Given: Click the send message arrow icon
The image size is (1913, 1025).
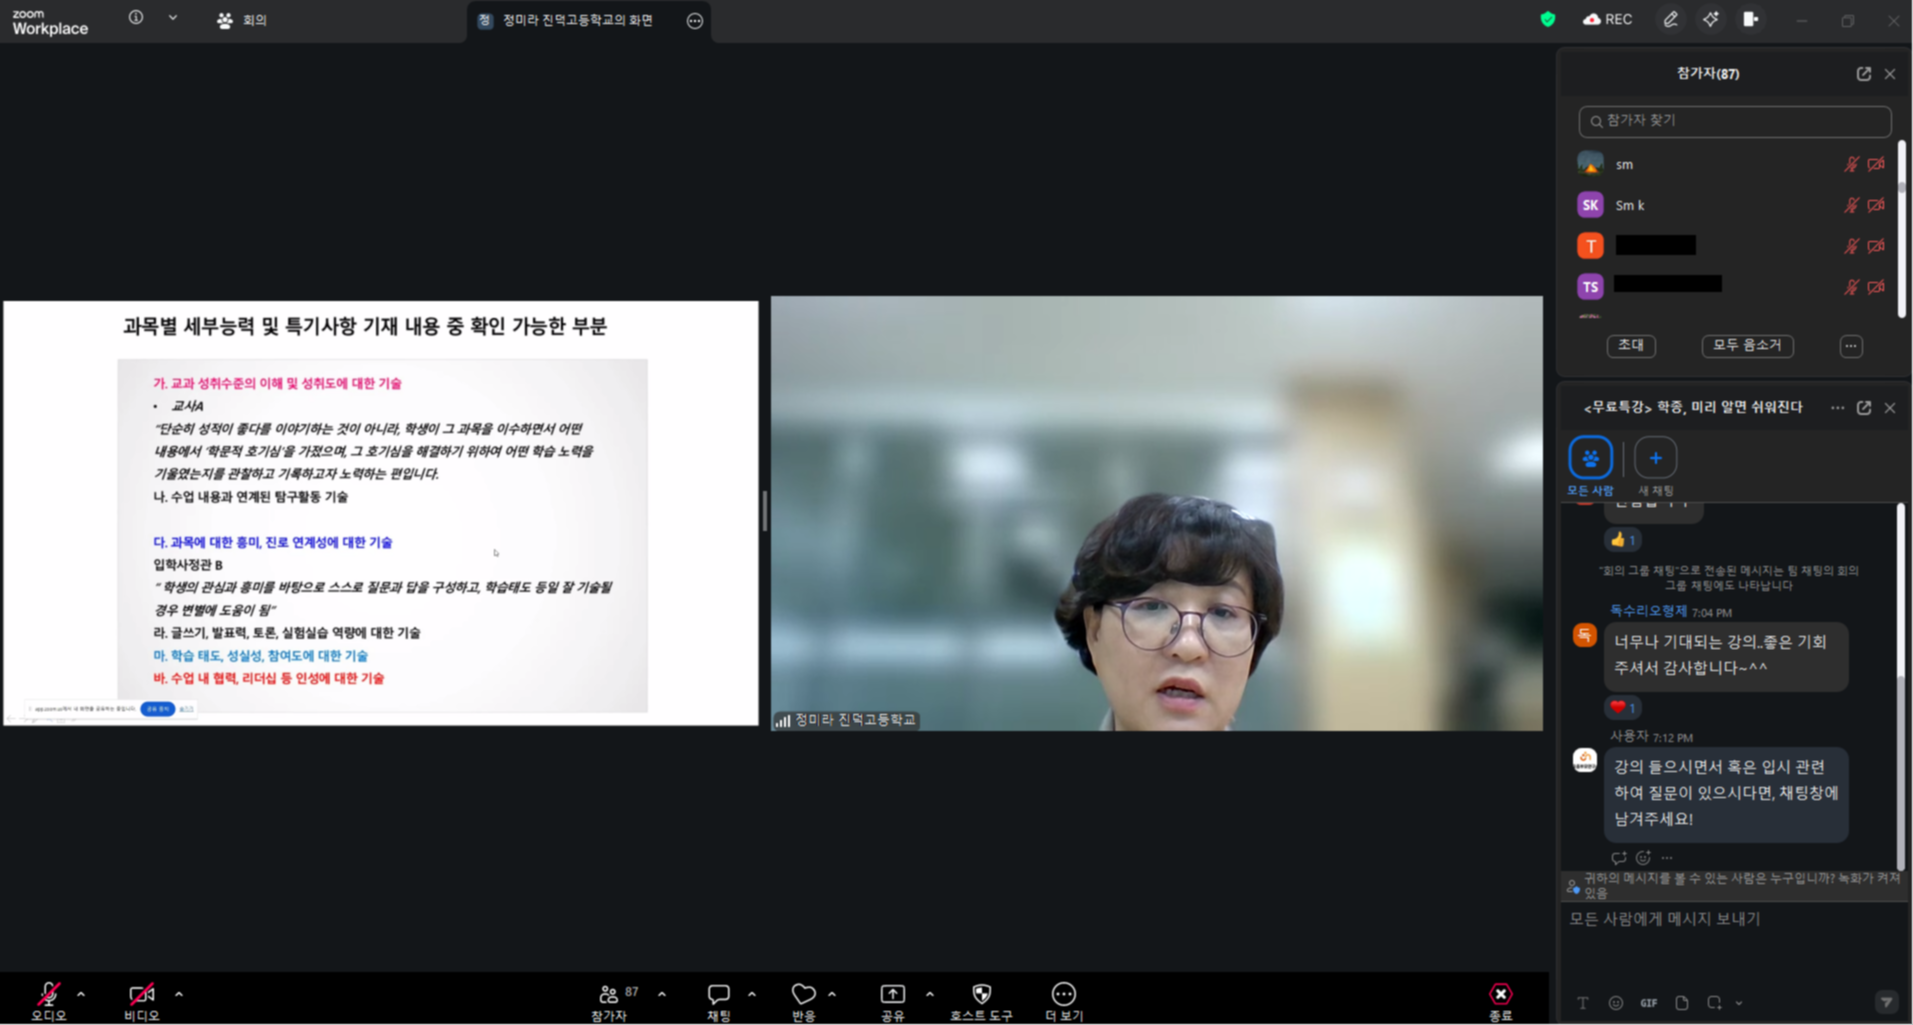Looking at the screenshot, I should coord(1886,1002).
